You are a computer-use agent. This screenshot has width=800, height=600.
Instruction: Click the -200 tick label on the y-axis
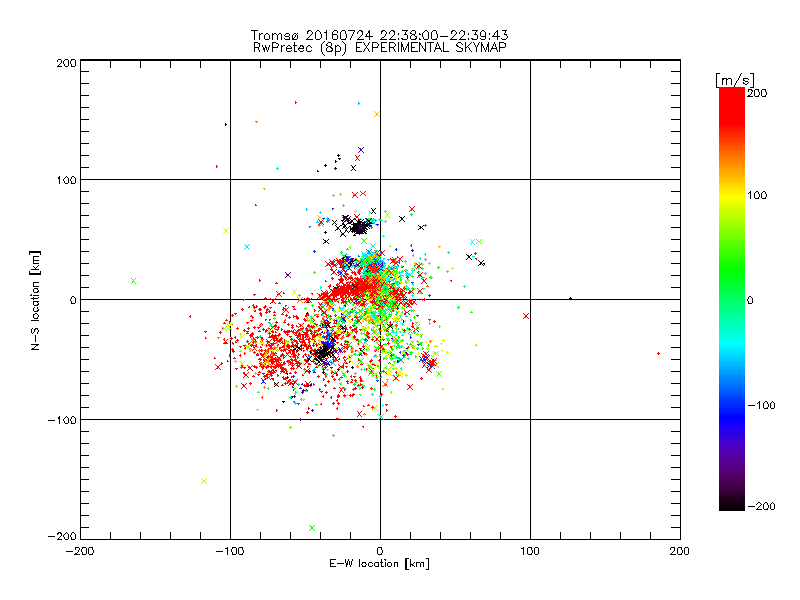click(62, 536)
